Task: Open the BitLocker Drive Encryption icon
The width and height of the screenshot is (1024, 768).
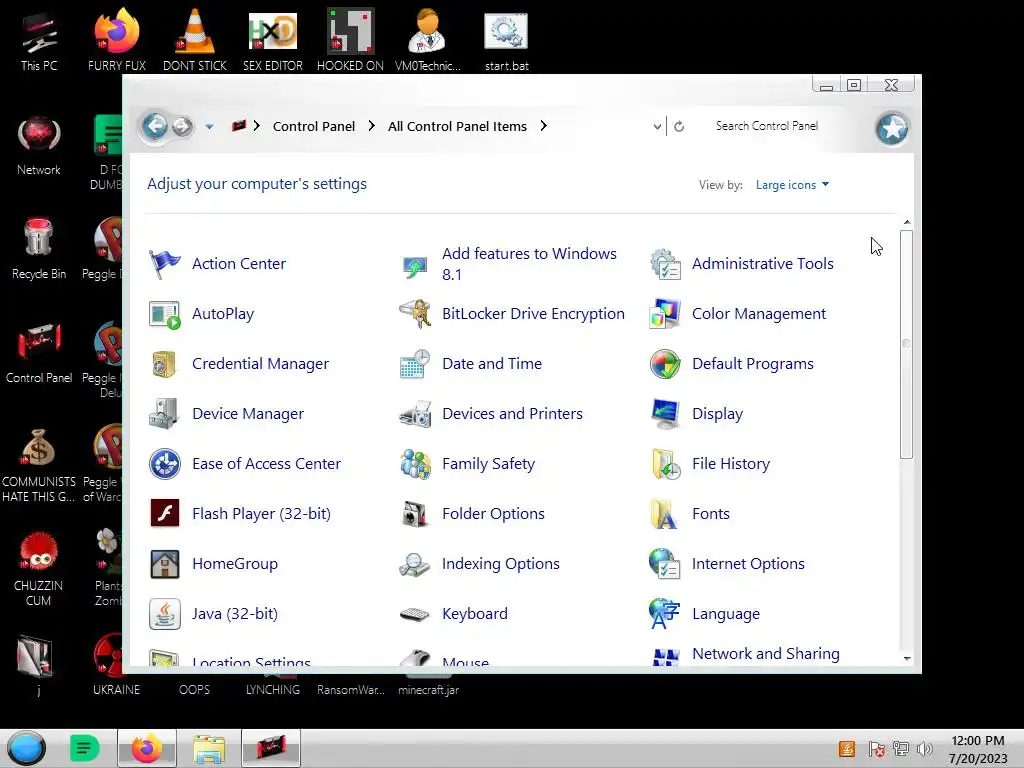Action: 415,314
